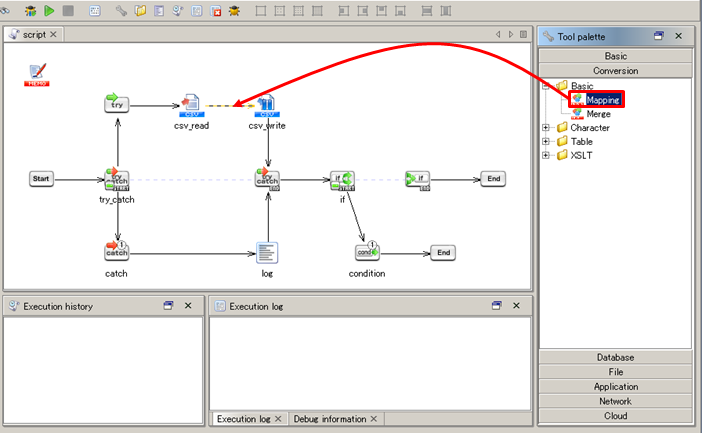702x433 pixels.
Task: Click the gray Stop execution button
Action: point(68,11)
